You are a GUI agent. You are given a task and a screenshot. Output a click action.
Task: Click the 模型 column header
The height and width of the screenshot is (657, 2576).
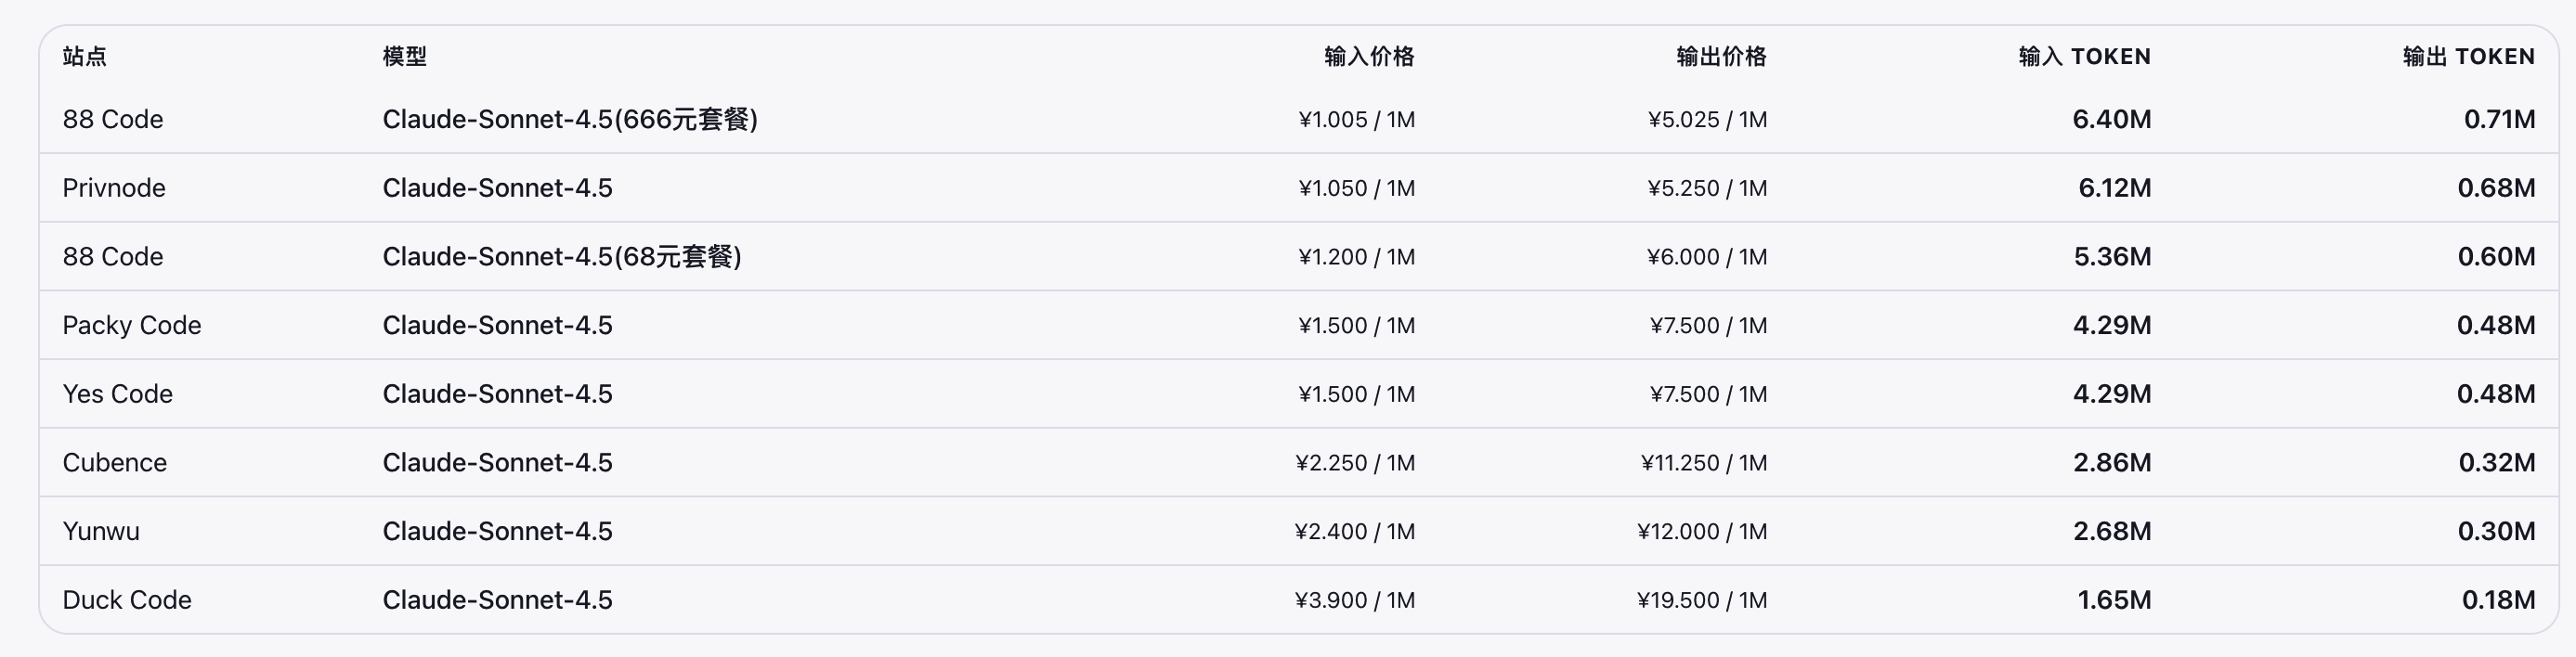coord(404,57)
